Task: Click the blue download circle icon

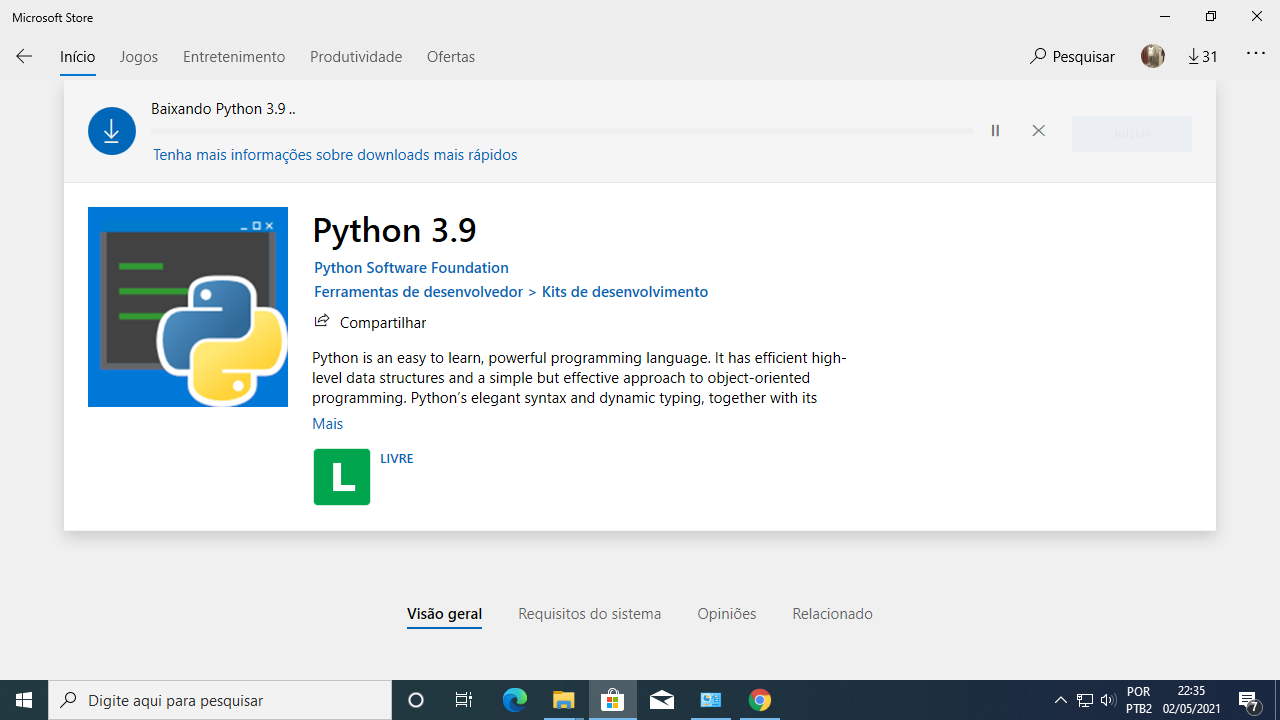Action: (x=112, y=131)
